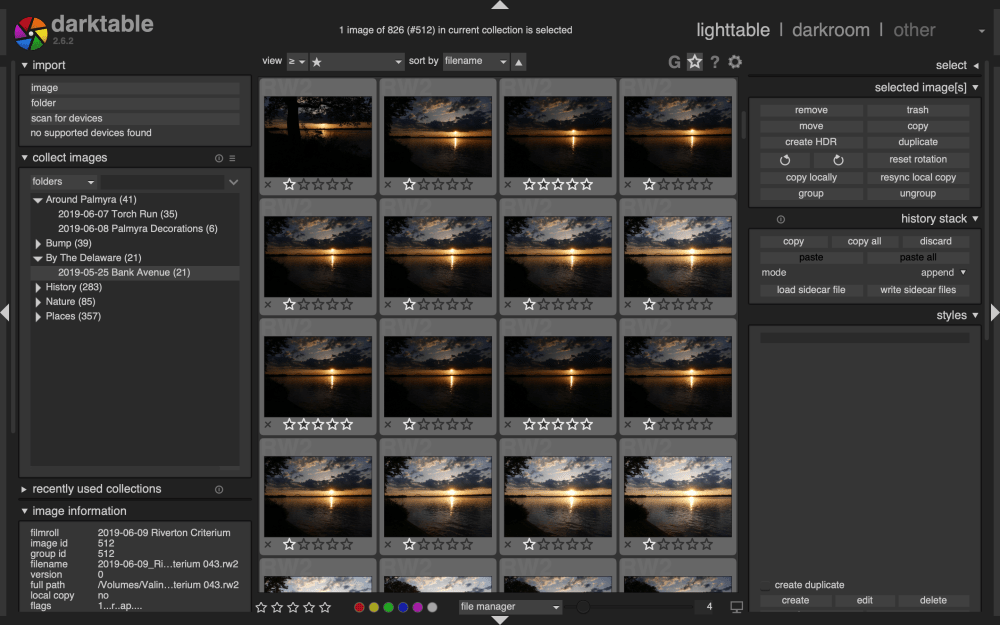
Task: Toggle thumbnail overlays via the star icon
Action: tap(695, 61)
